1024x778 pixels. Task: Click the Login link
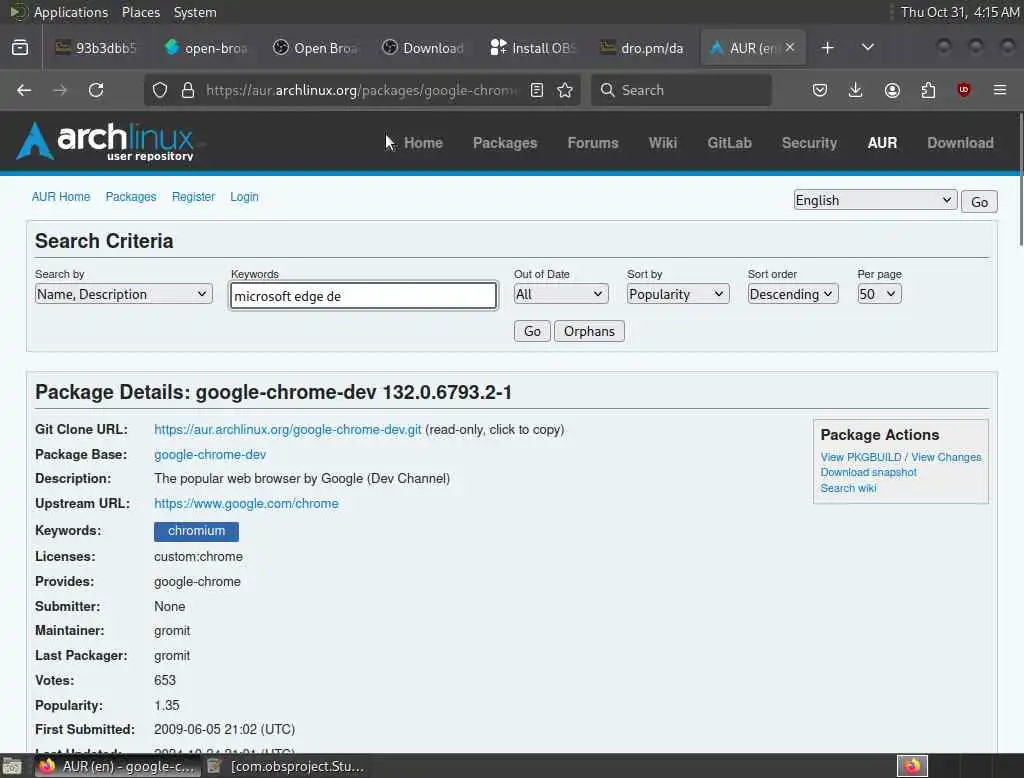point(244,197)
